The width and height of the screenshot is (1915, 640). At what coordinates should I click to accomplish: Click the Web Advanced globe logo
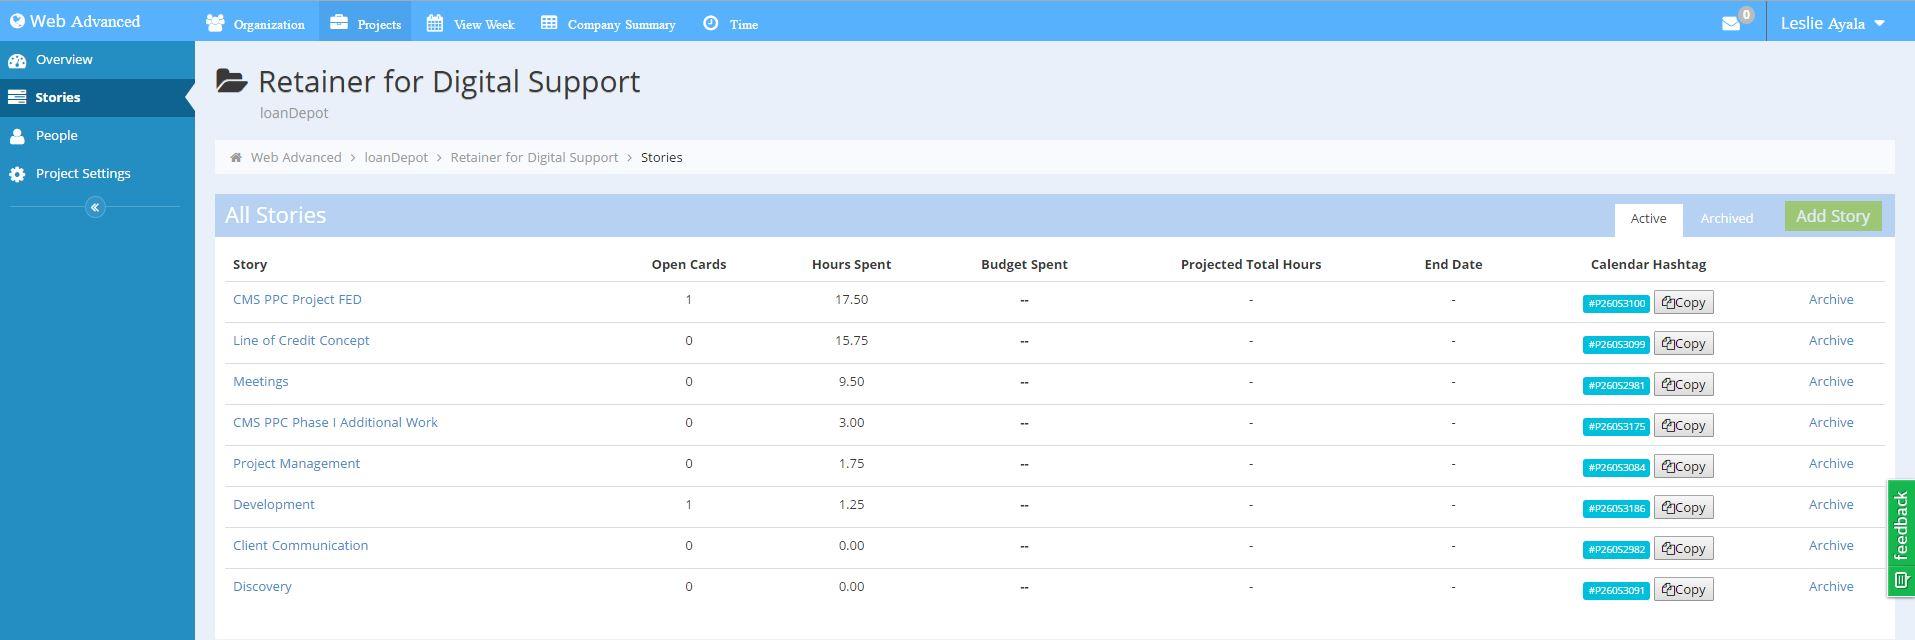[17, 21]
